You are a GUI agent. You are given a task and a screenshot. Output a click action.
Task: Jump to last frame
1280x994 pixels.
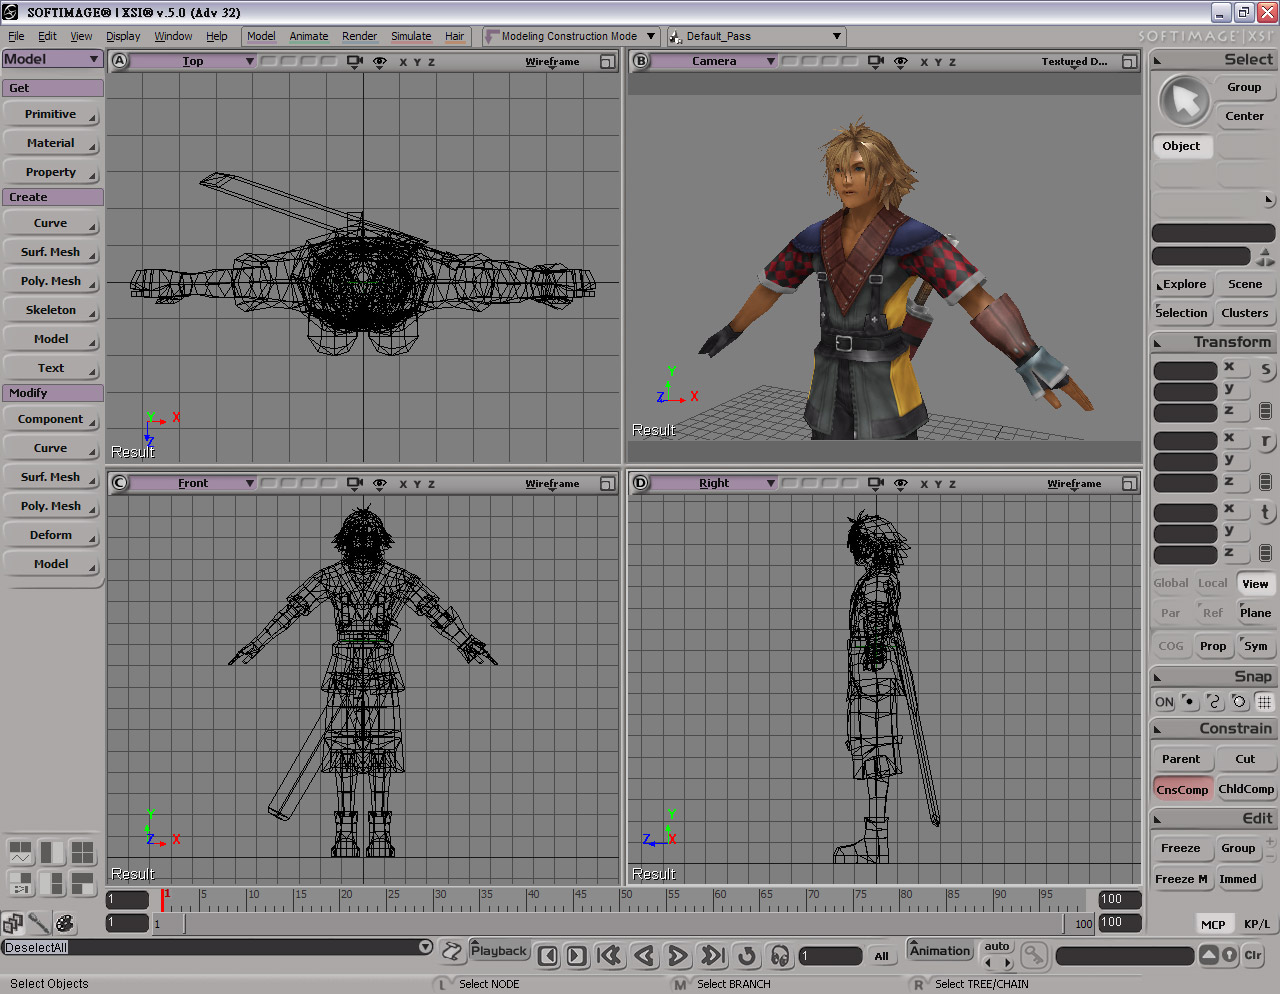tap(713, 956)
